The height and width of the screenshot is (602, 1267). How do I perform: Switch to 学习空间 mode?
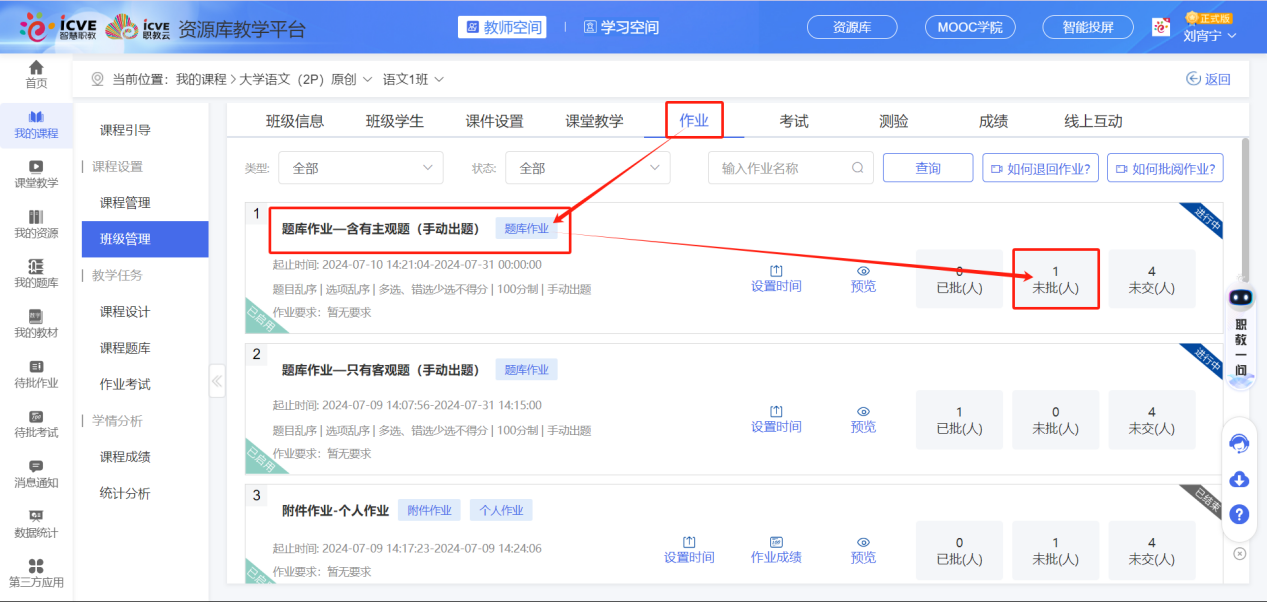tap(621, 27)
